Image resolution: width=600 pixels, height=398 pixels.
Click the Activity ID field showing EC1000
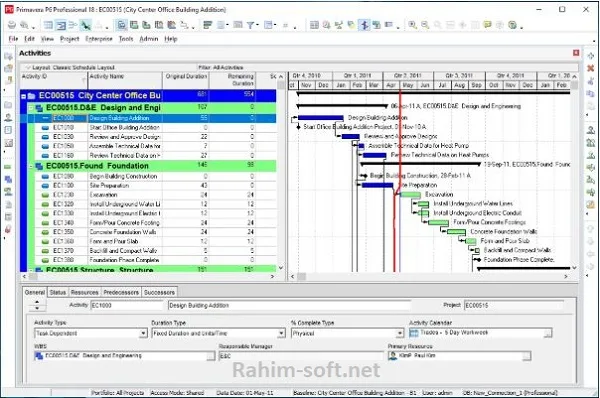coord(127,305)
